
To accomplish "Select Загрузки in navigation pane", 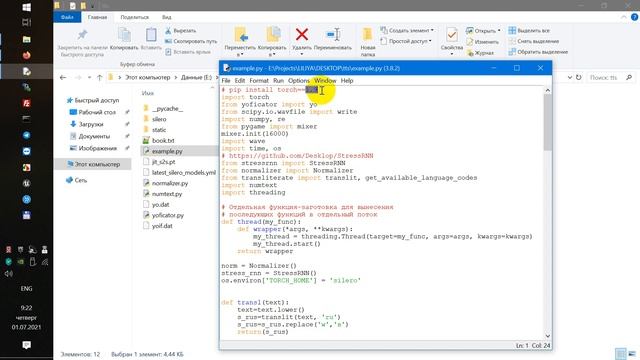I will (x=87, y=124).
